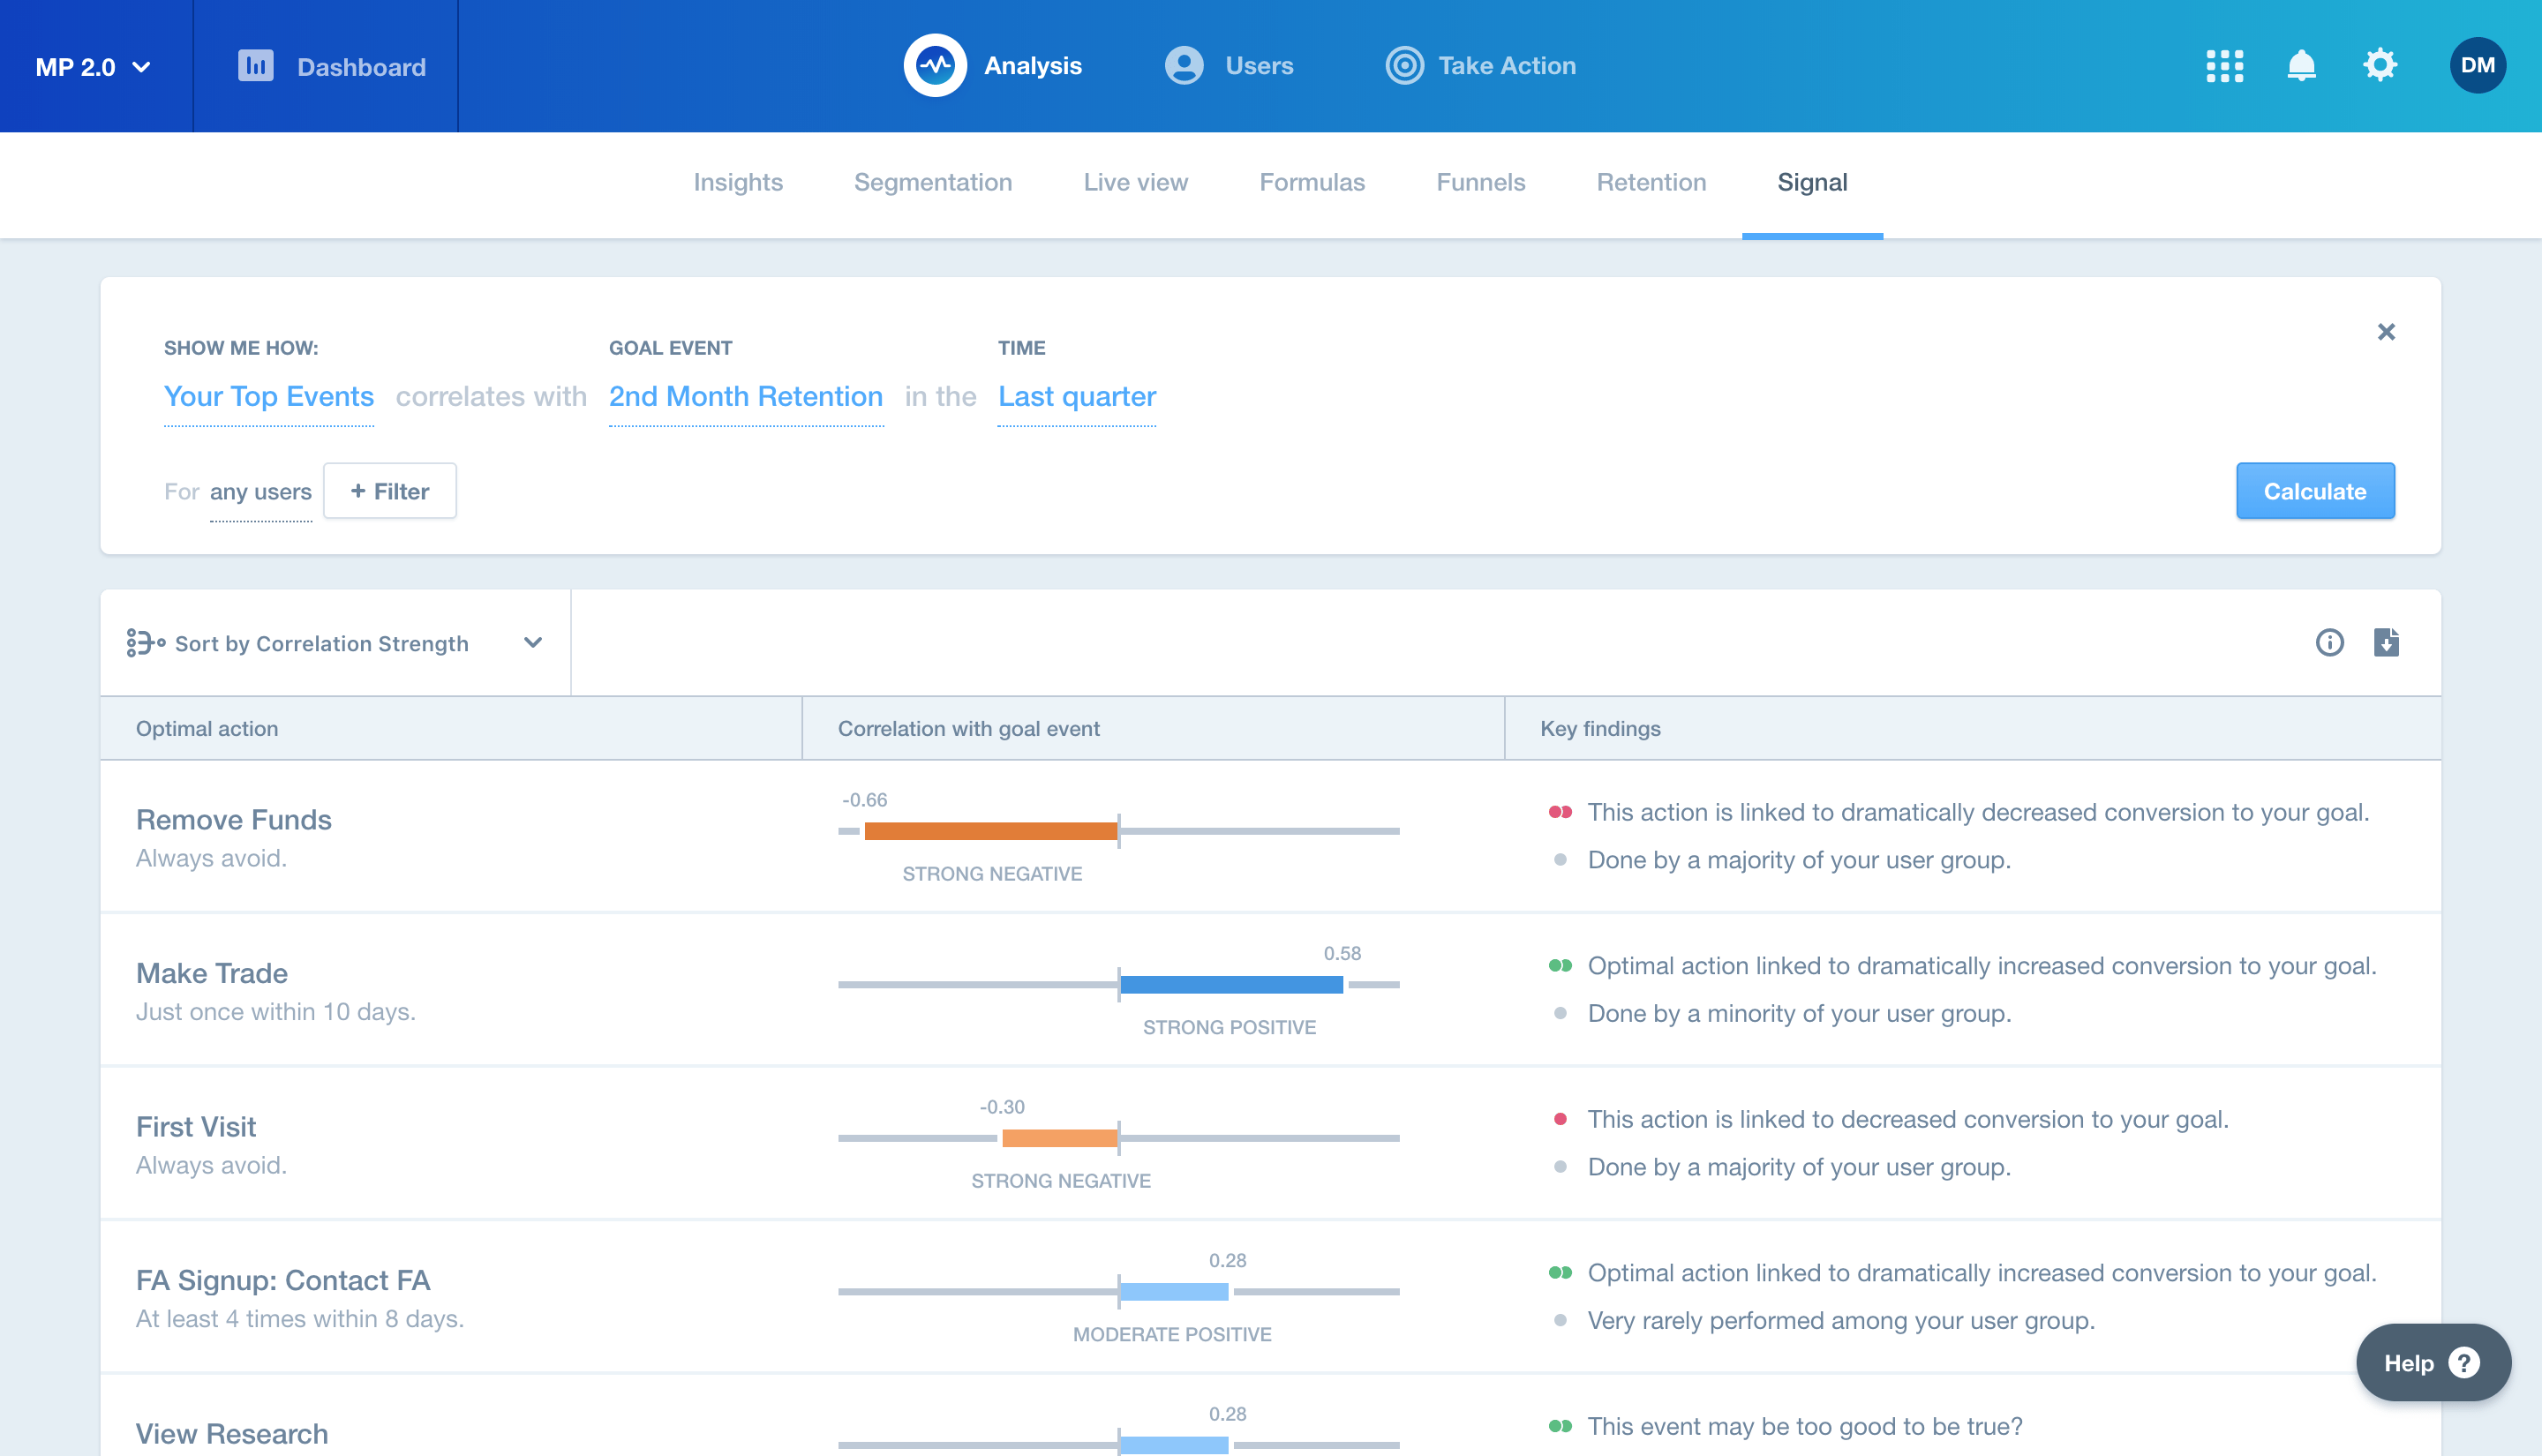Click the 0.58 blue correlation bar
The width and height of the screenshot is (2542, 1456).
pyautogui.click(x=1231, y=984)
